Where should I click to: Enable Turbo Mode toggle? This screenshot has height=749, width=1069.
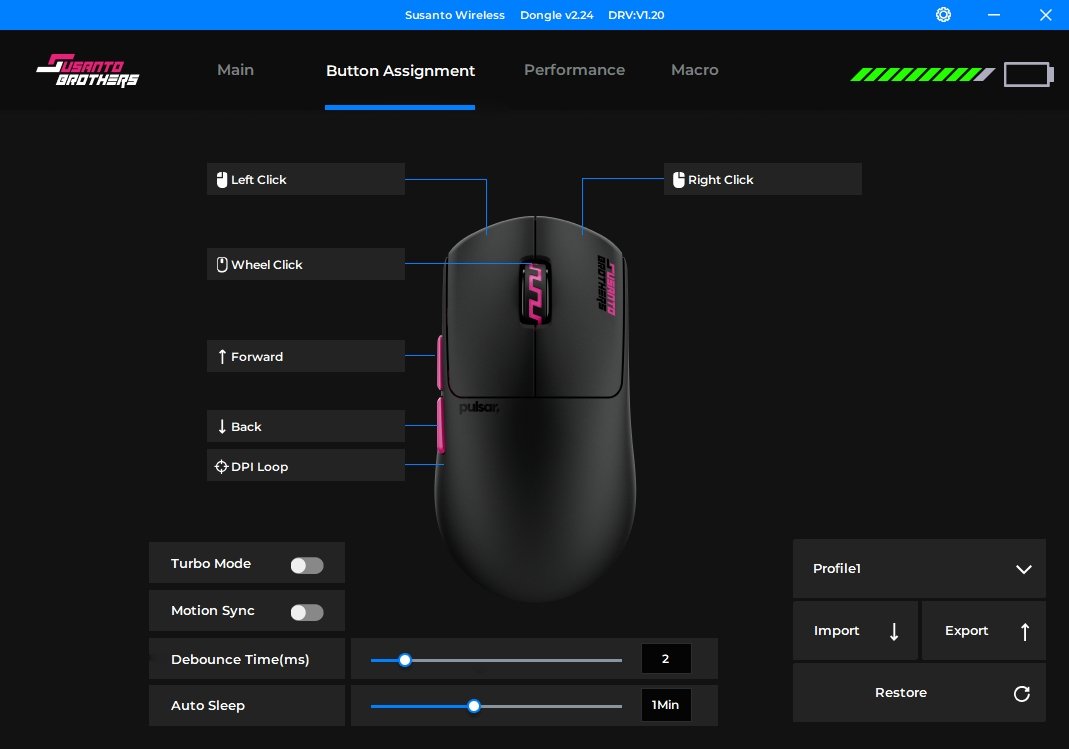click(307, 565)
